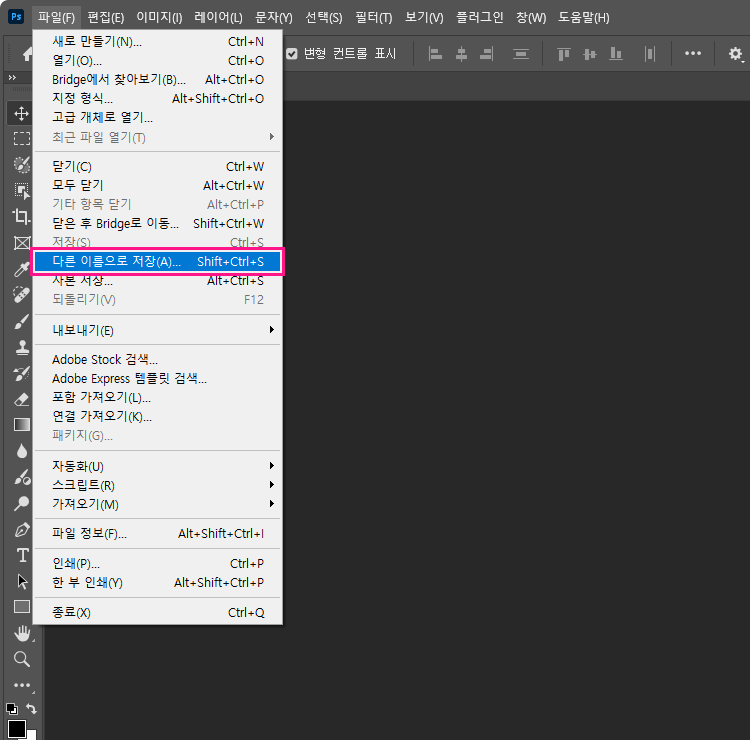Pick the Eyedropper tool
Image resolution: width=750 pixels, height=740 pixels.
coord(21,269)
